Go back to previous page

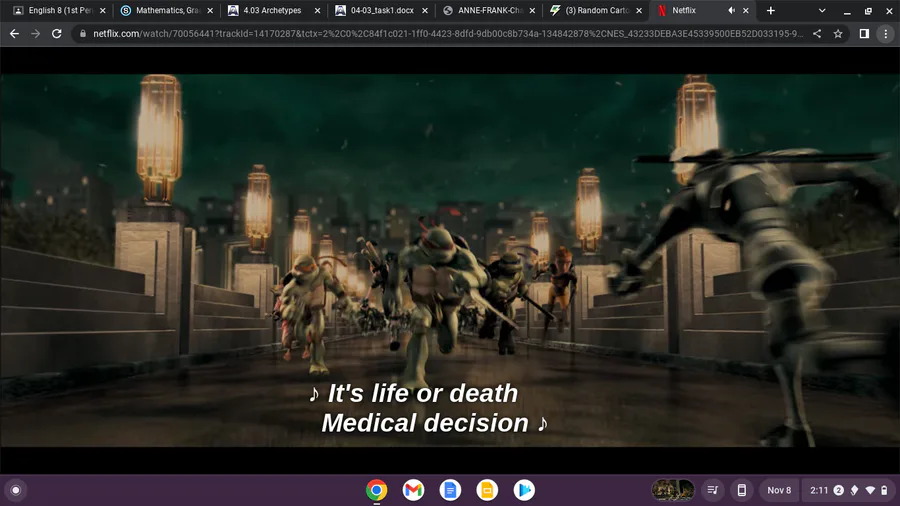[14, 34]
